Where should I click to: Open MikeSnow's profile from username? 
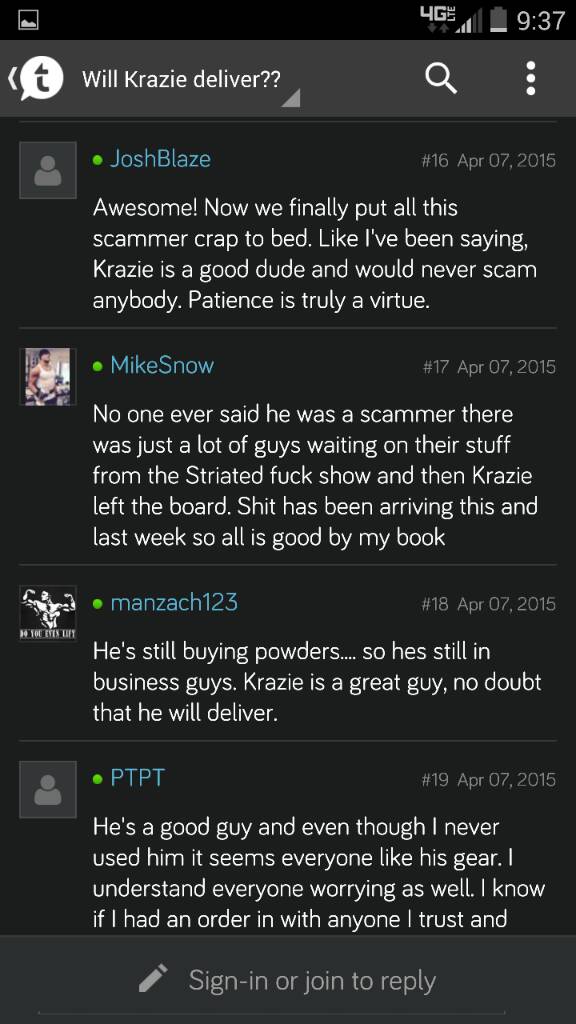(x=162, y=366)
